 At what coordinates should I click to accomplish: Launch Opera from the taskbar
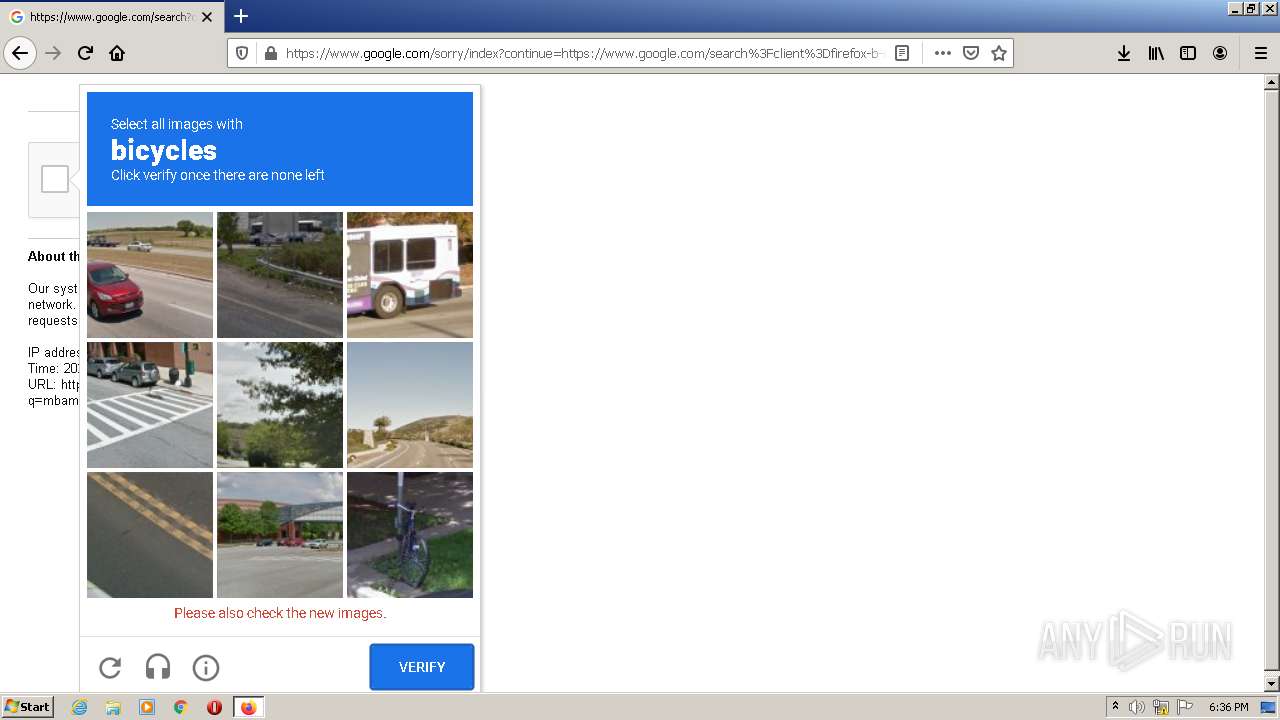(214, 707)
